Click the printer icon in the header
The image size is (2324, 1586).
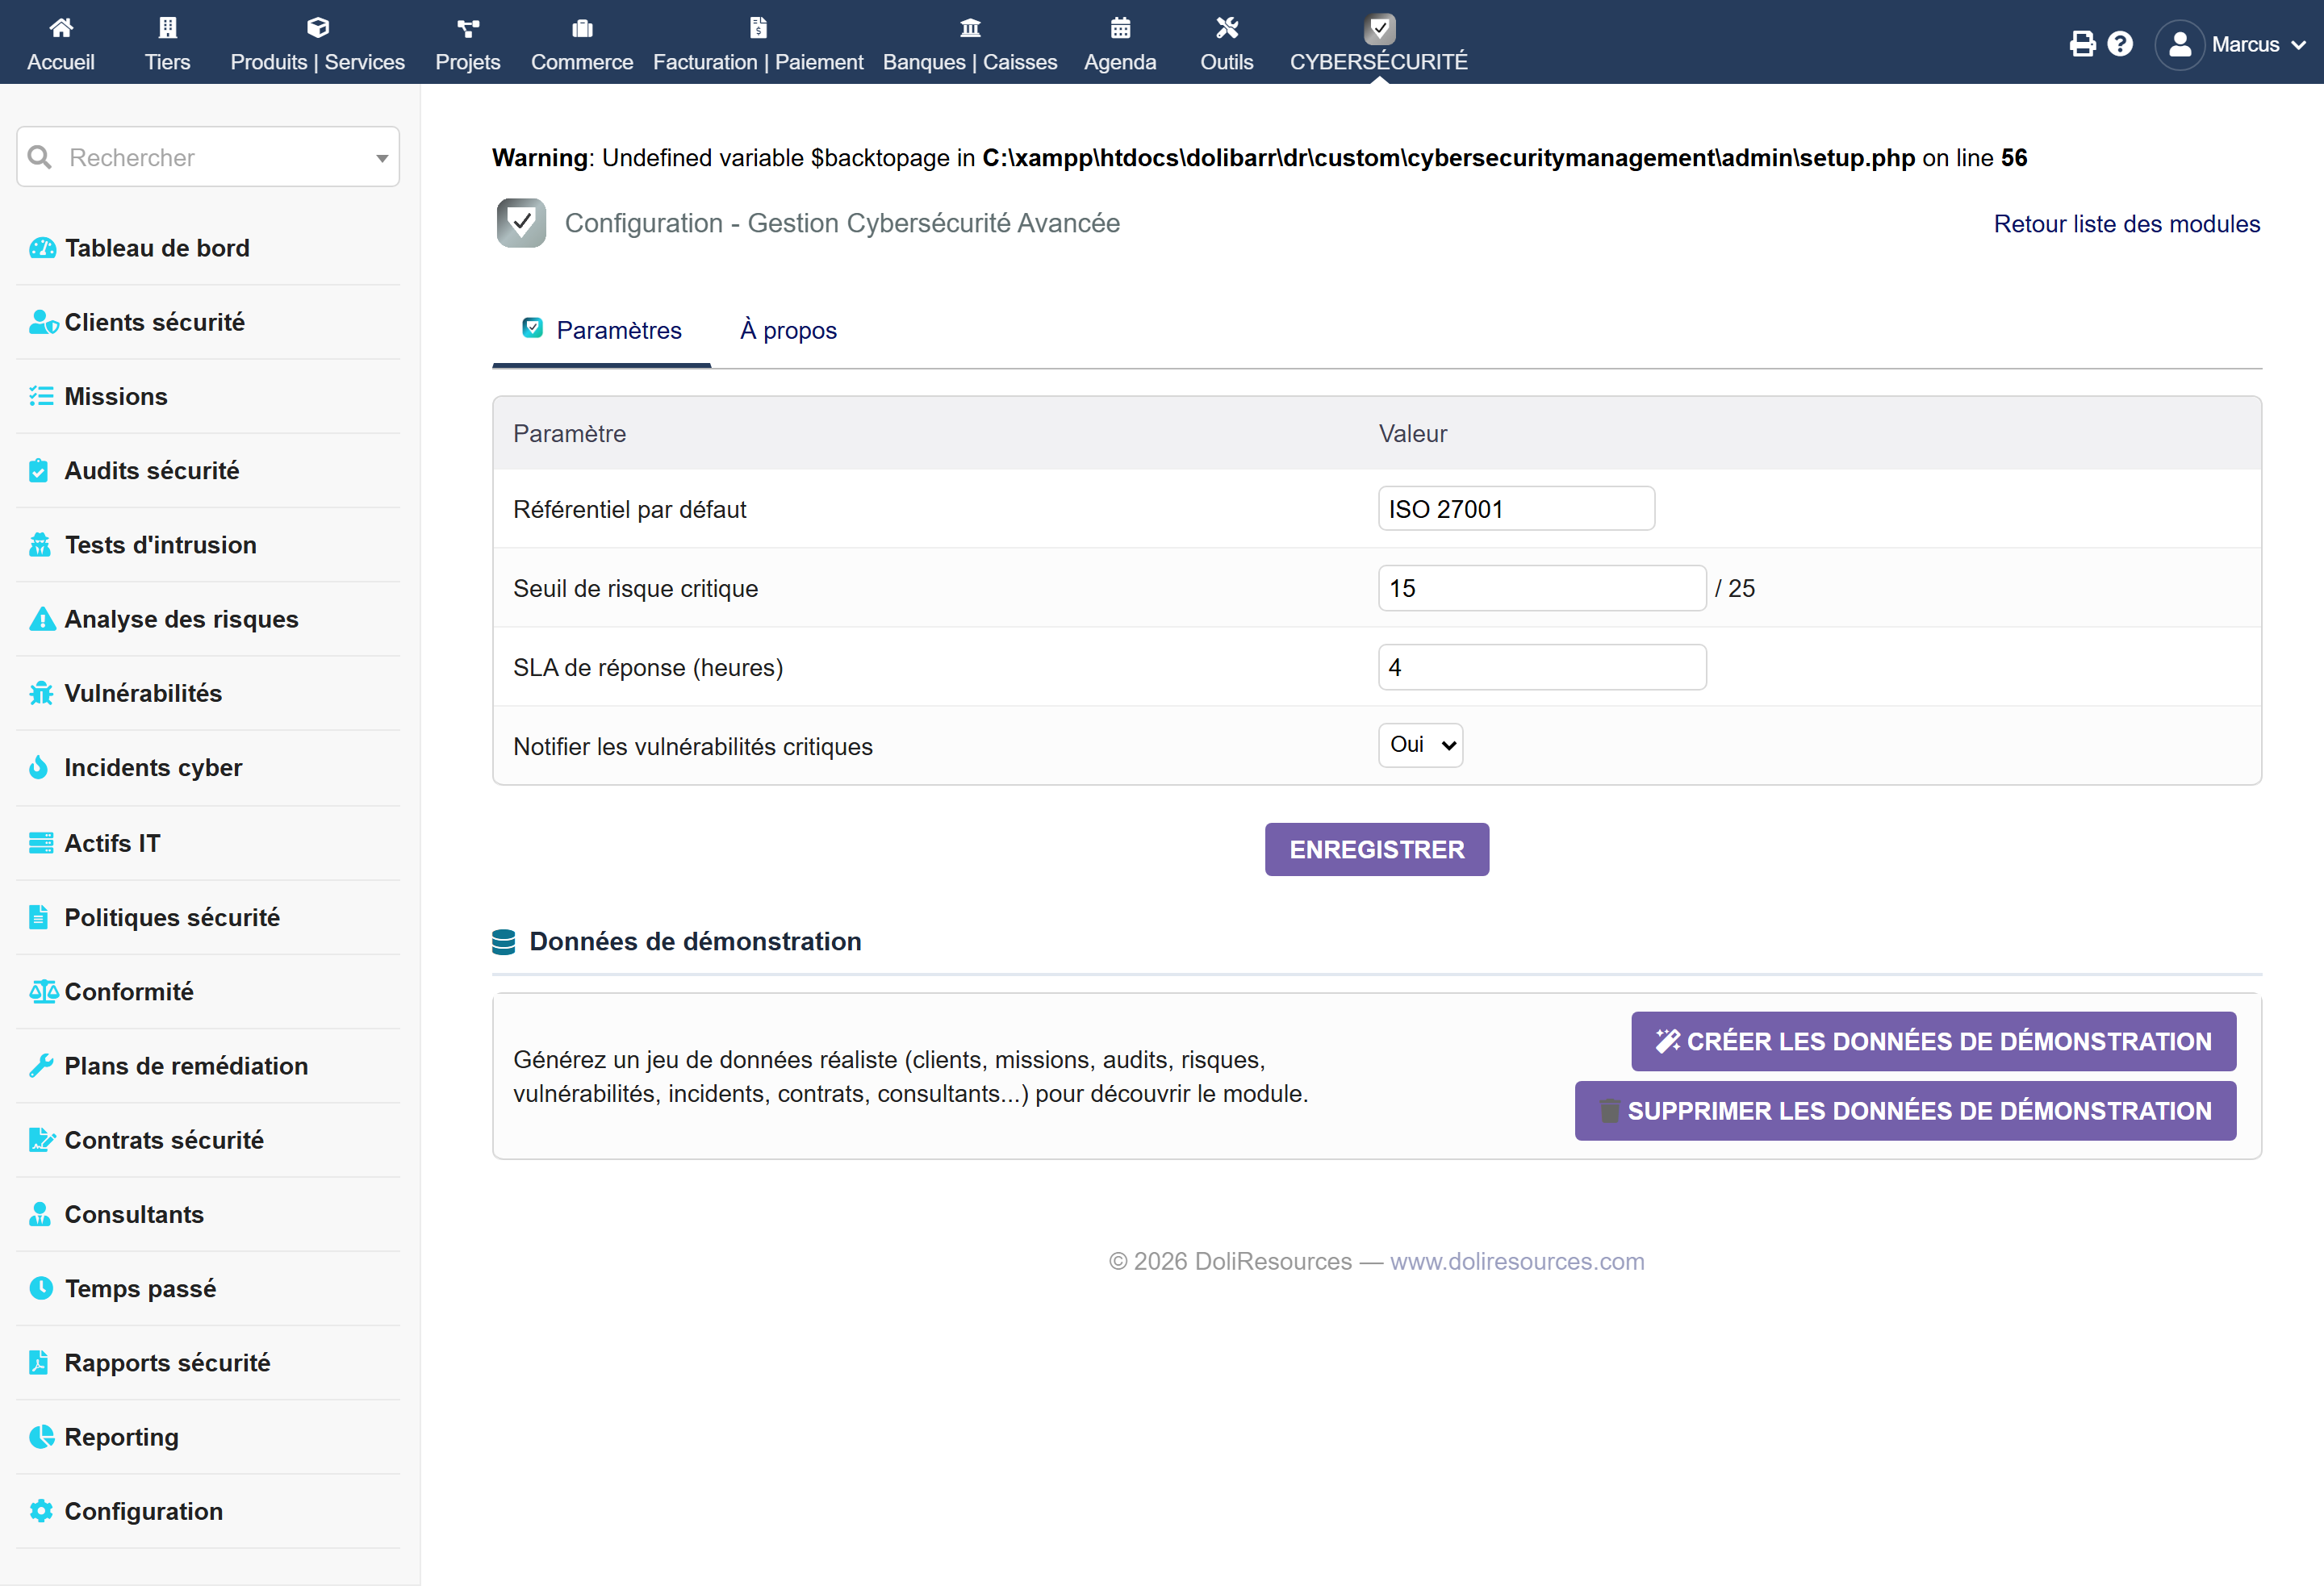coord(2082,44)
